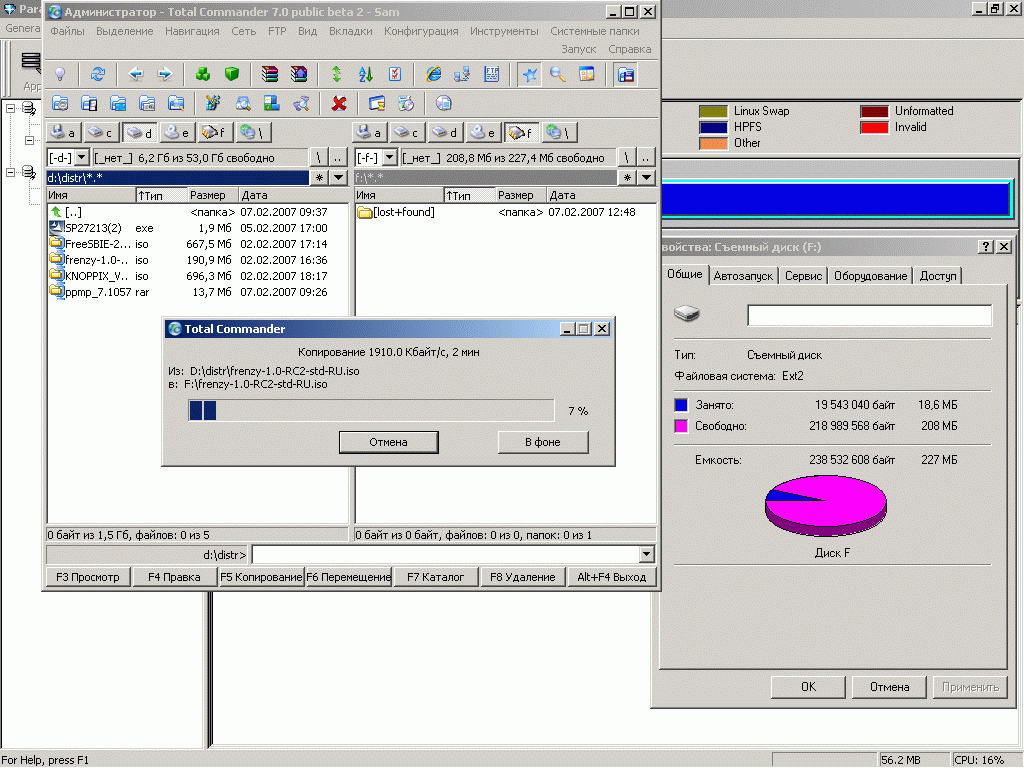Click the green up-down arrows icon
Screen dimensions: 1024x768
[336, 74]
